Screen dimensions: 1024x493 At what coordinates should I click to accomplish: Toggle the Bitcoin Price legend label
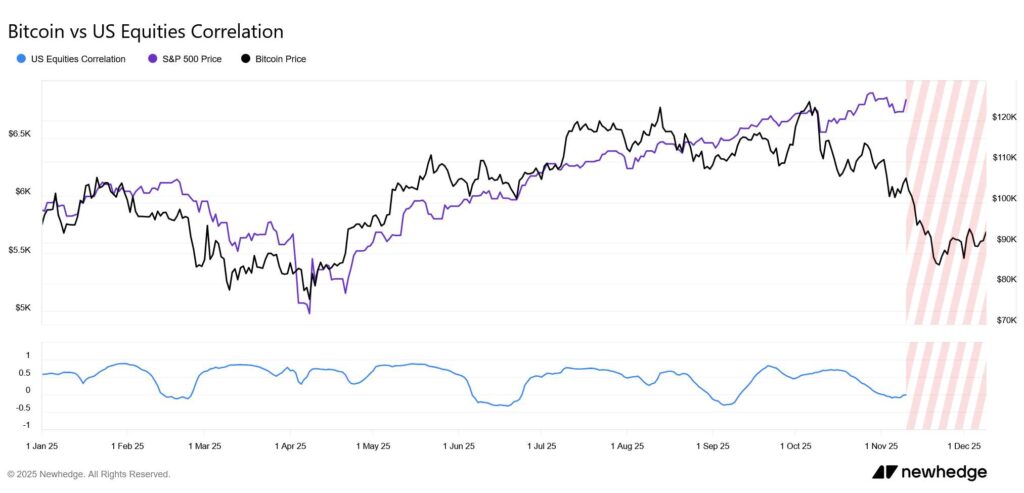point(281,59)
